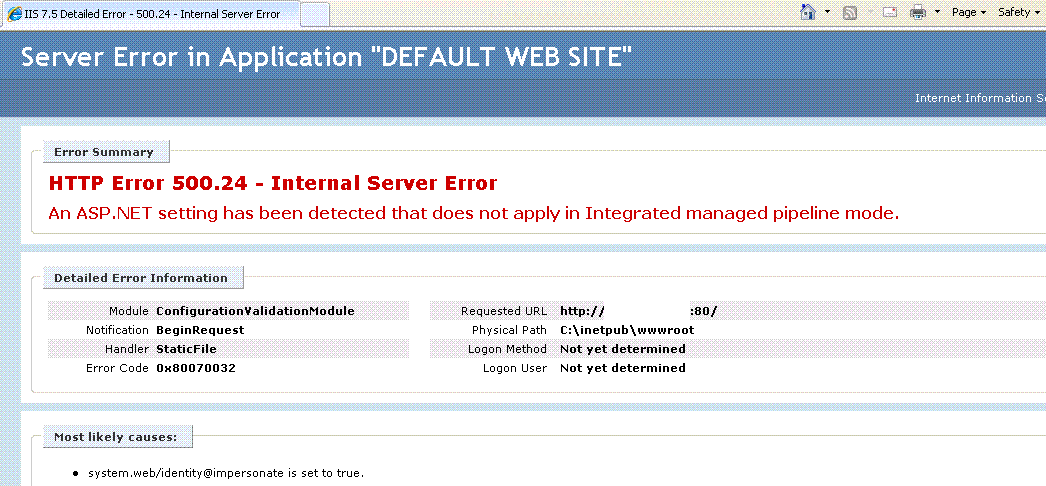Screen dimensions: 1046x486
Task: Click the Requested URL value
Action: (638, 311)
